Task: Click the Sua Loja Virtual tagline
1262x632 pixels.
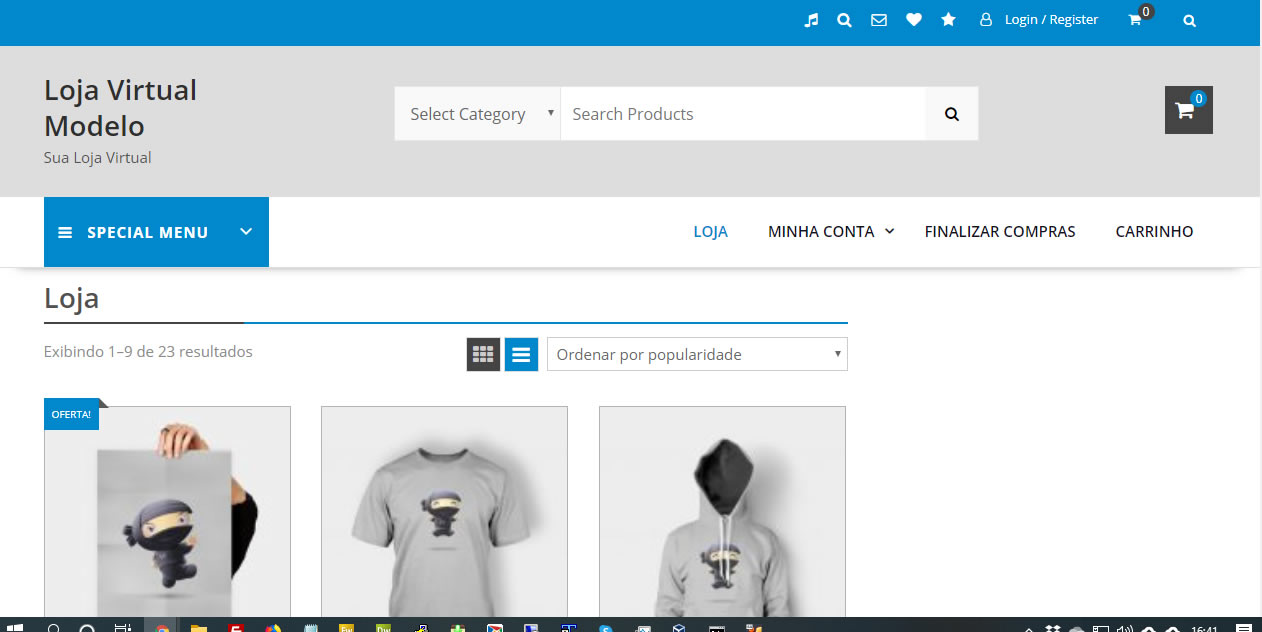Action: (x=98, y=158)
